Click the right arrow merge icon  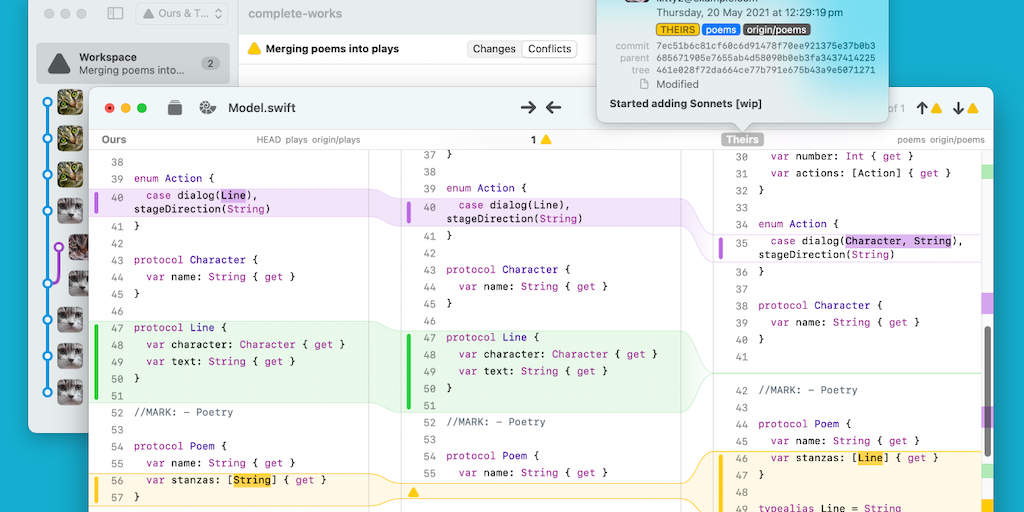[529, 108]
